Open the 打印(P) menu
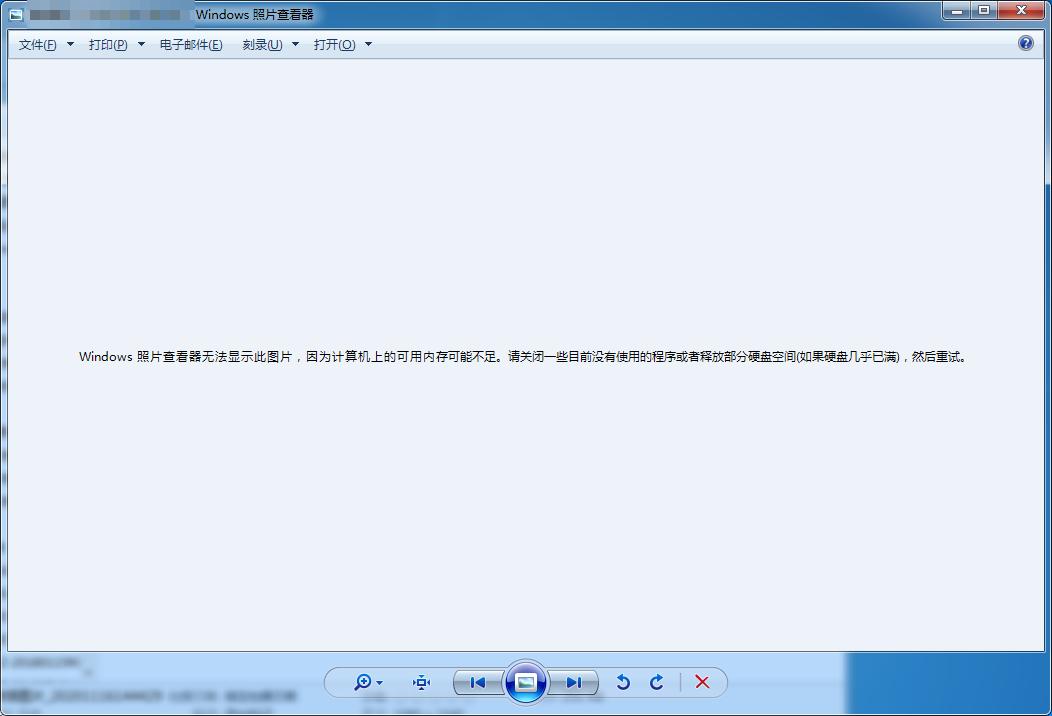Image resolution: width=1052 pixels, height=716 pixels. (108, 44)
